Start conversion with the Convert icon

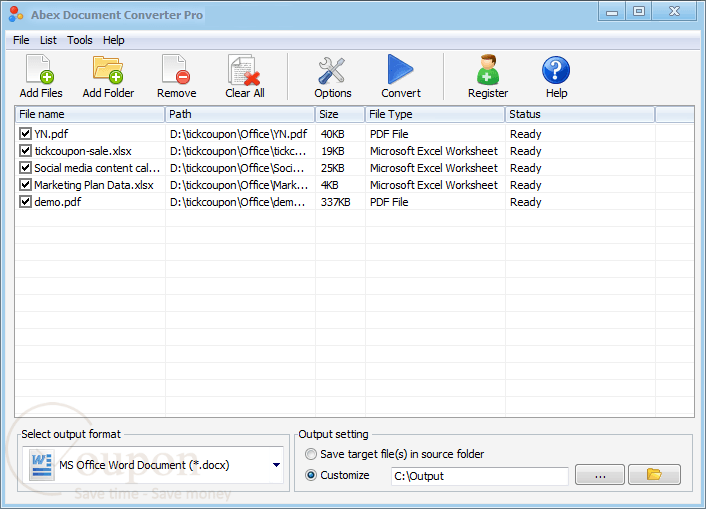[x=400, y=69]
